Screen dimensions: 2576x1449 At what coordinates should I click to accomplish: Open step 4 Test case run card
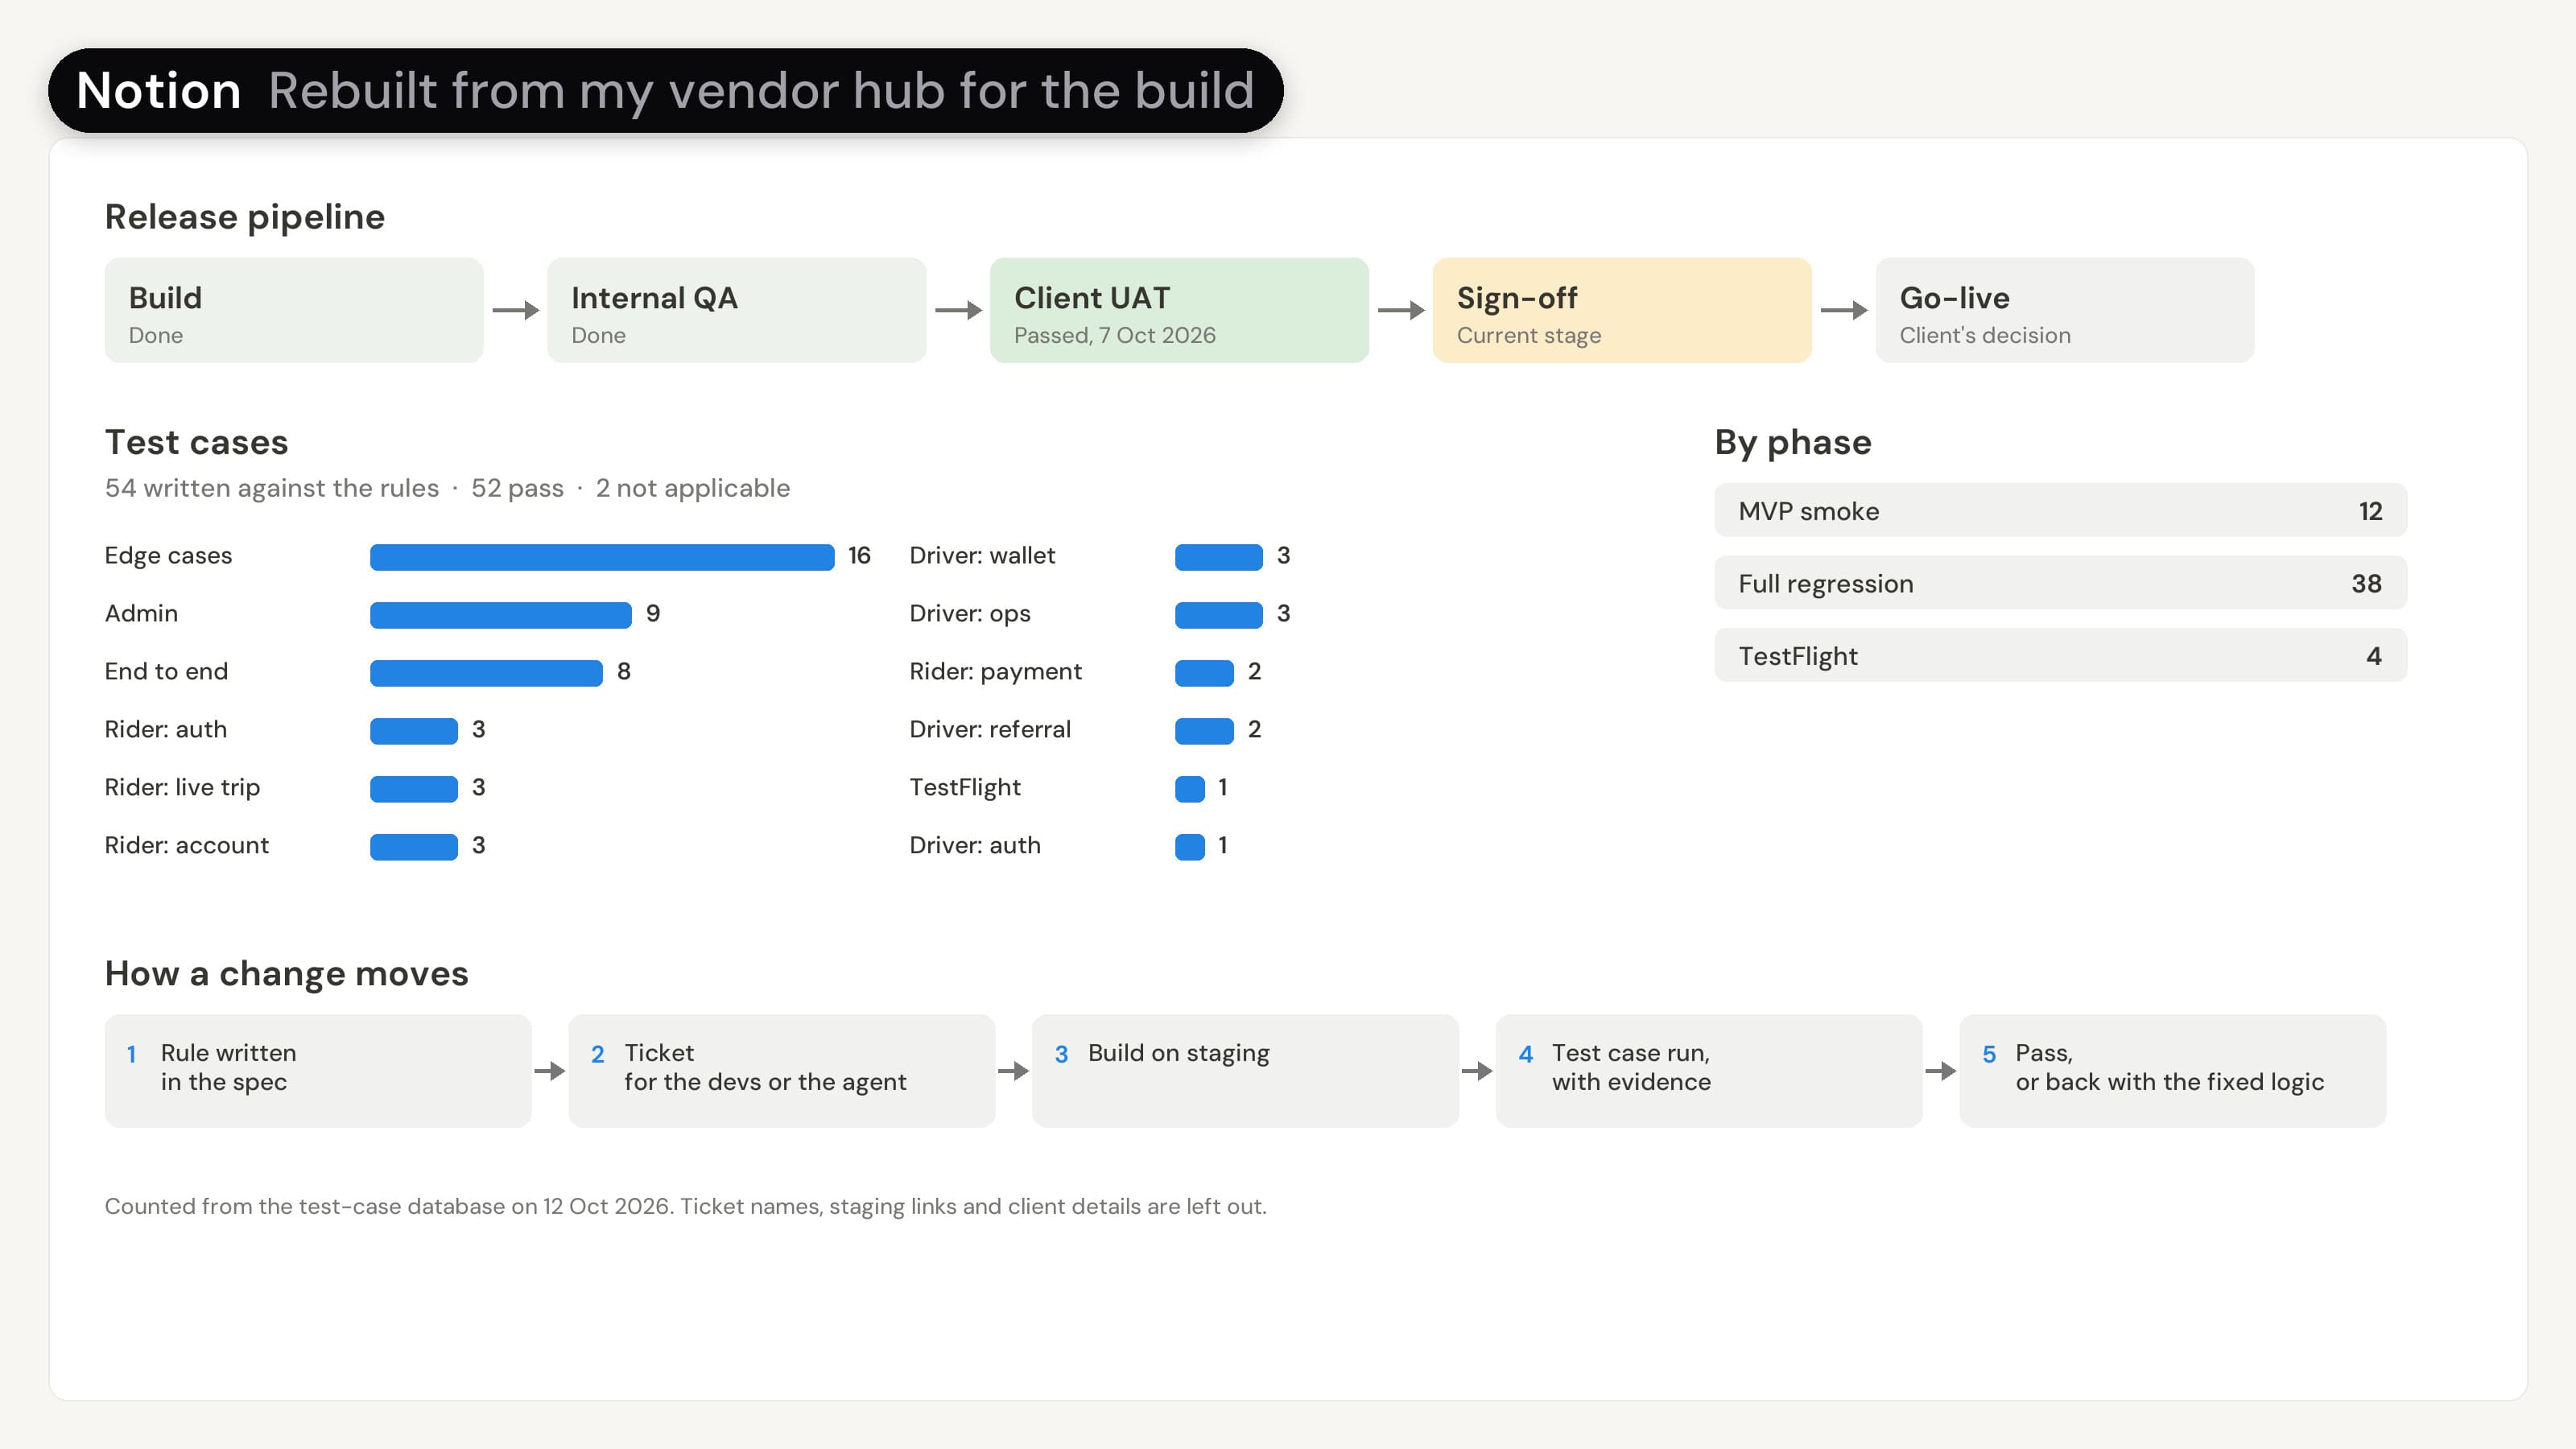pos(1709,1071)
